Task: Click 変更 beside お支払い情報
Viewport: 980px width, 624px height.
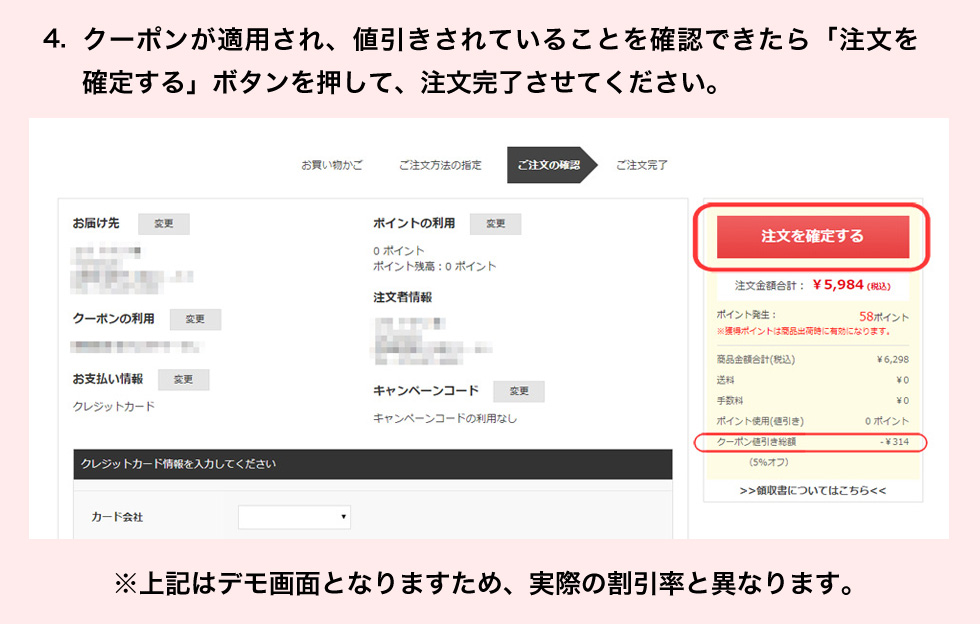Action: pyautogui.click(x=183, y=380)
